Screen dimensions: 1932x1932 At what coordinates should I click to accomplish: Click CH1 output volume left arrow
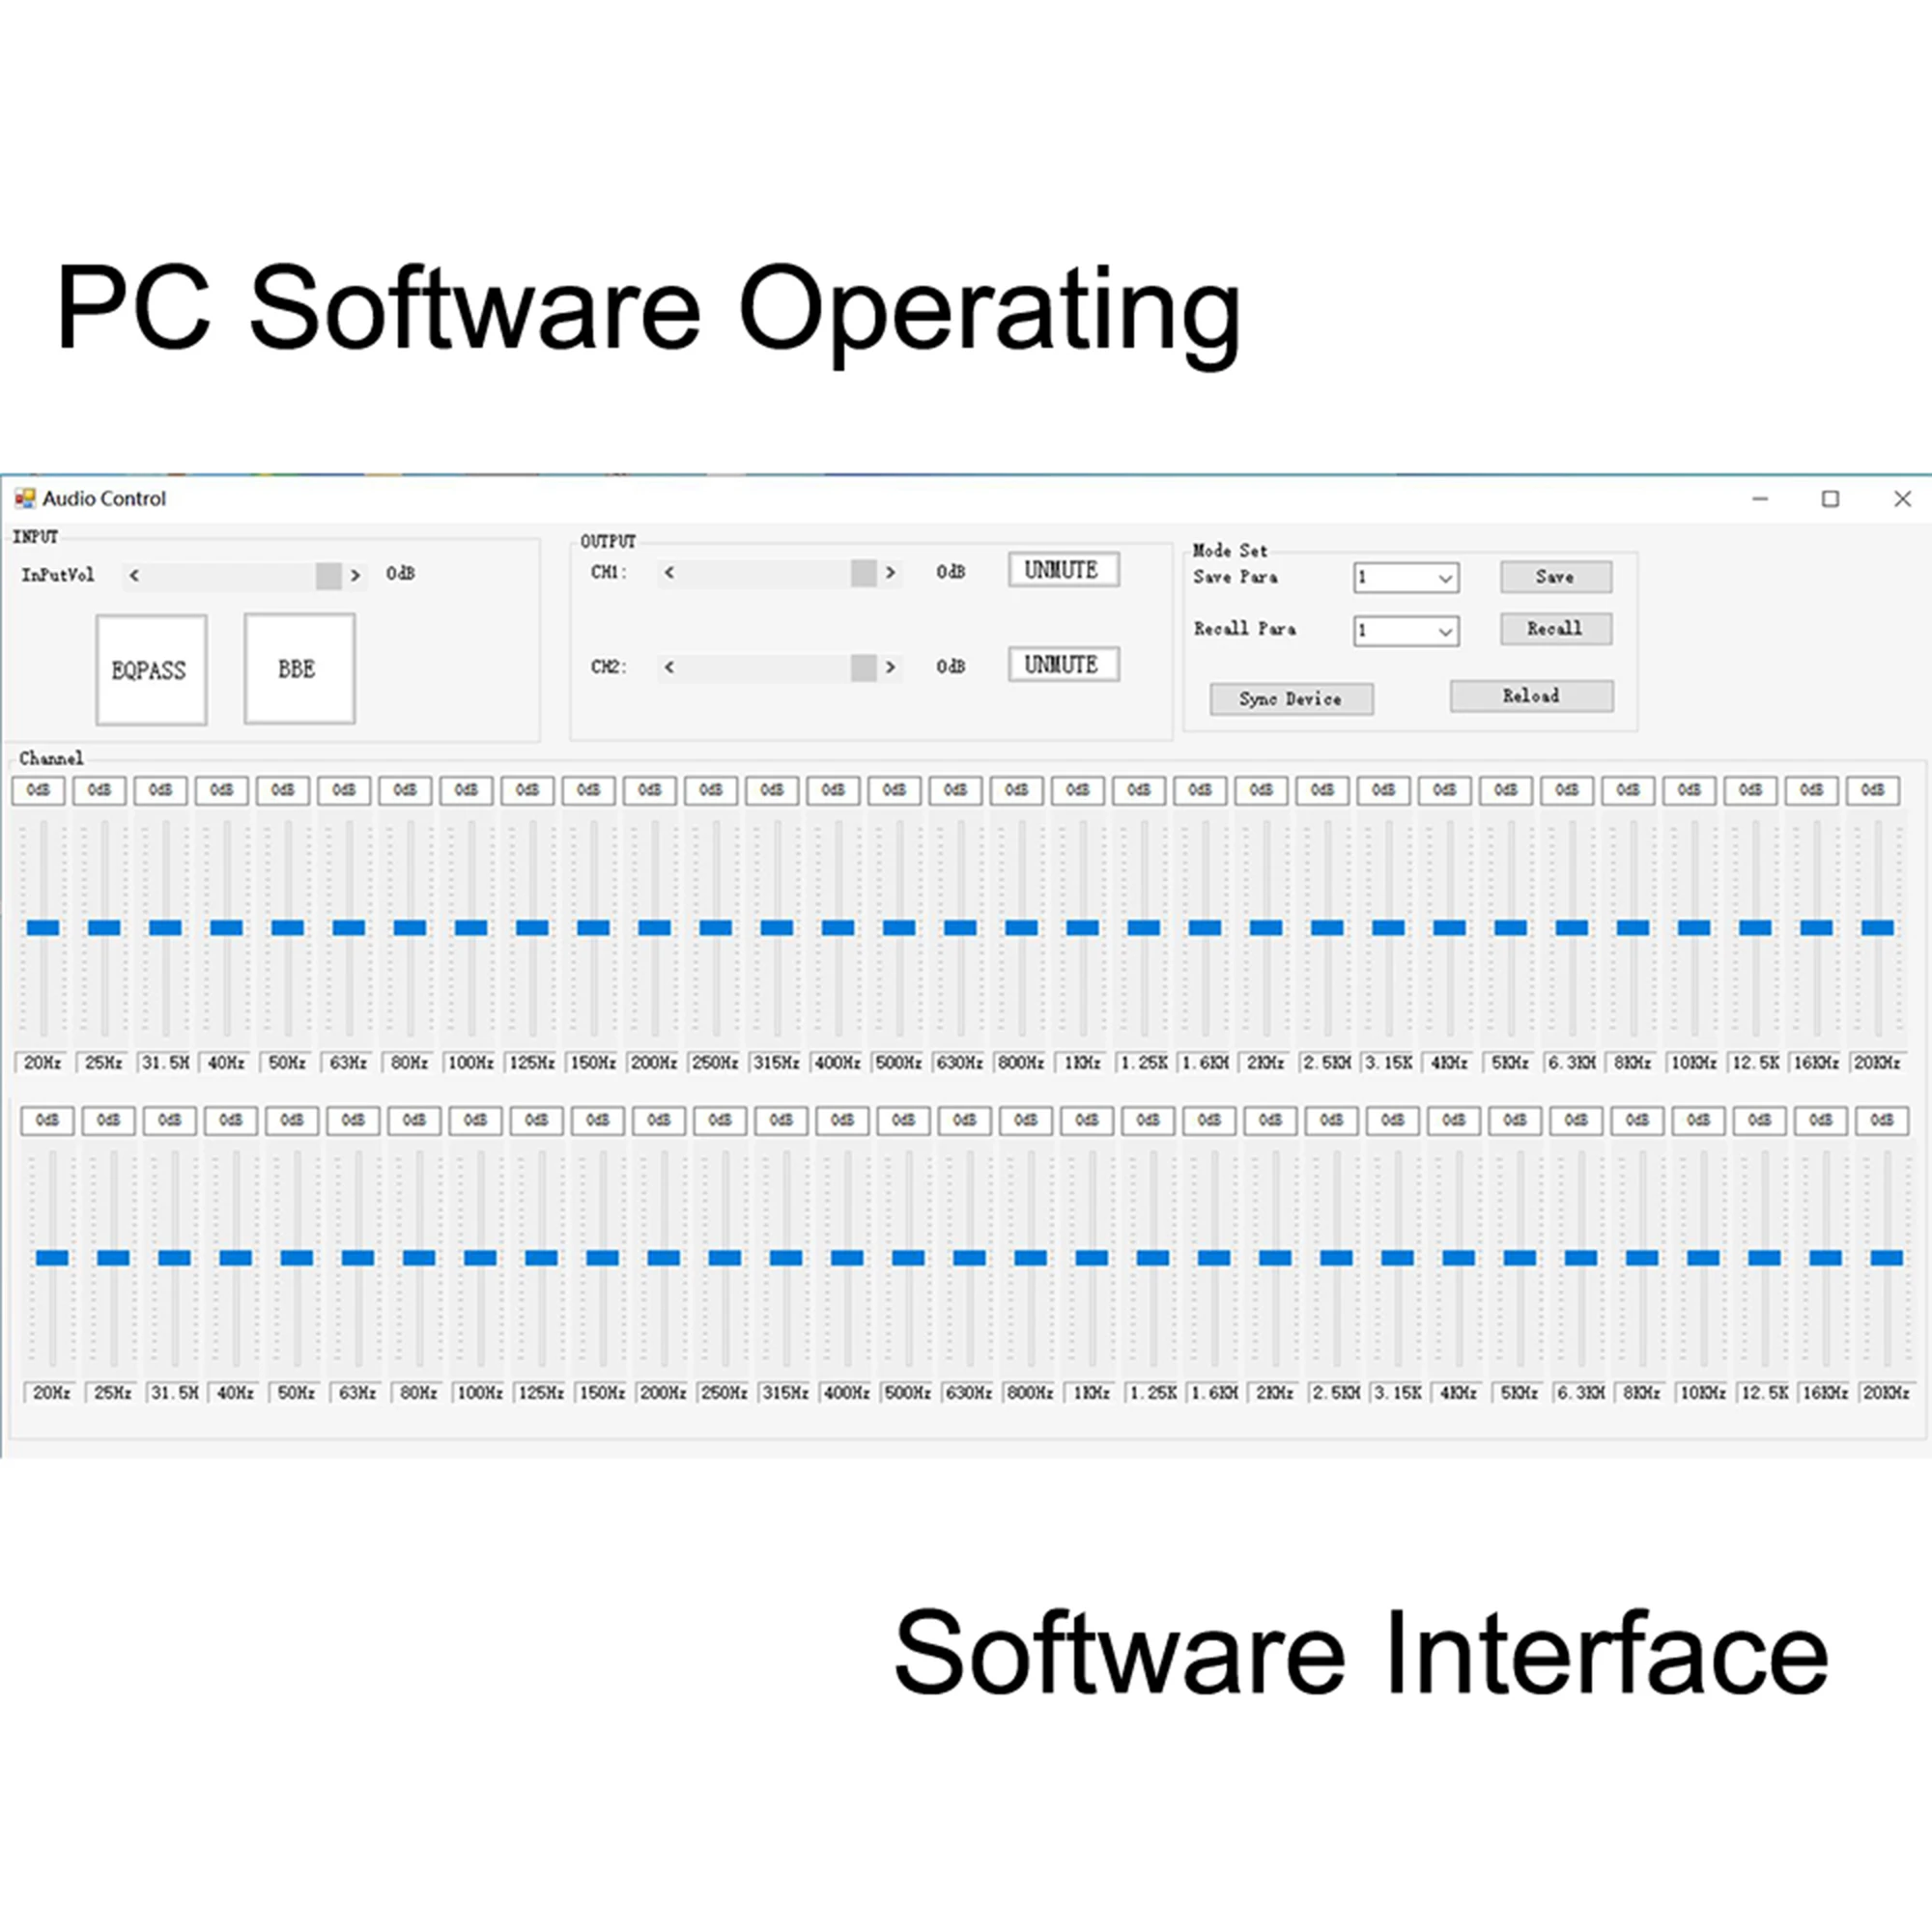coord(669,572)
